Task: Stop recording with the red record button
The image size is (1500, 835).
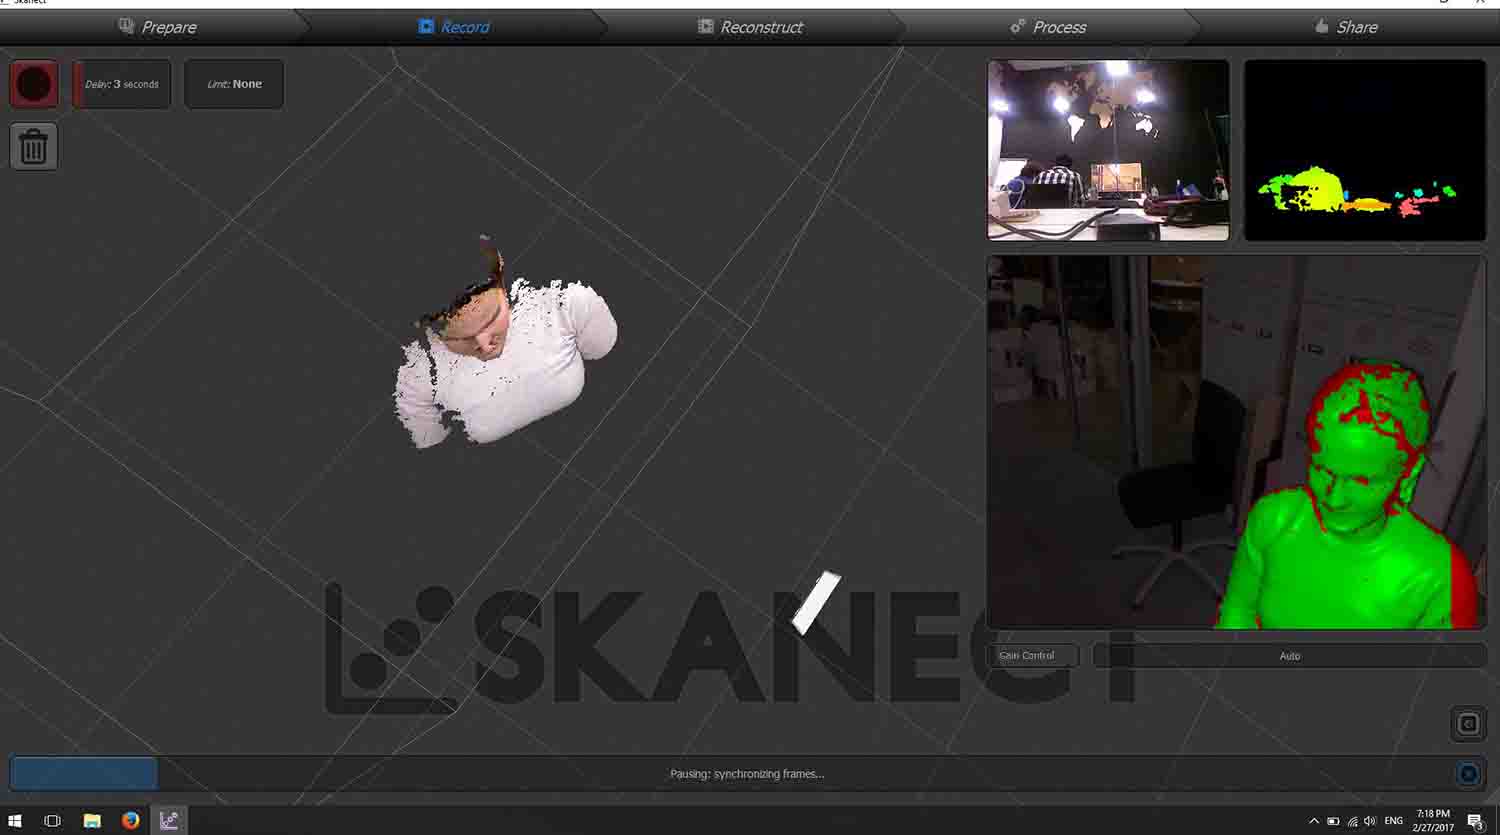Action: pos(34,84)
